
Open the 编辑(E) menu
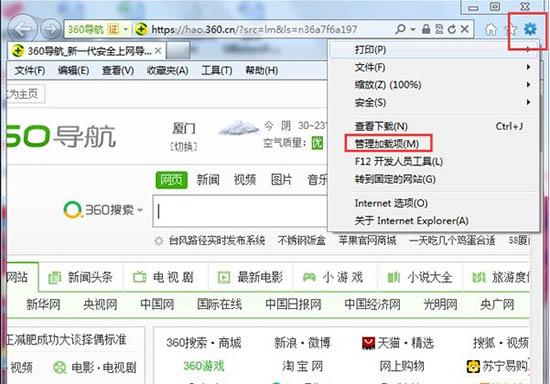73,71
